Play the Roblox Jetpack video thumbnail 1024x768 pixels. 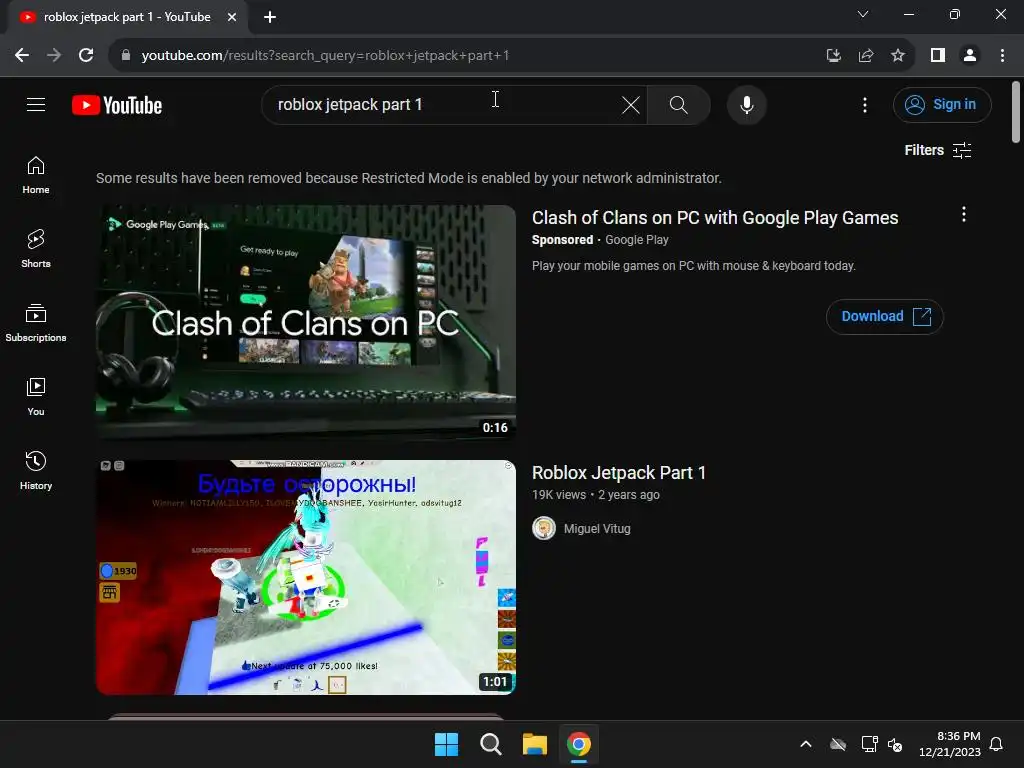click(306, 577)
